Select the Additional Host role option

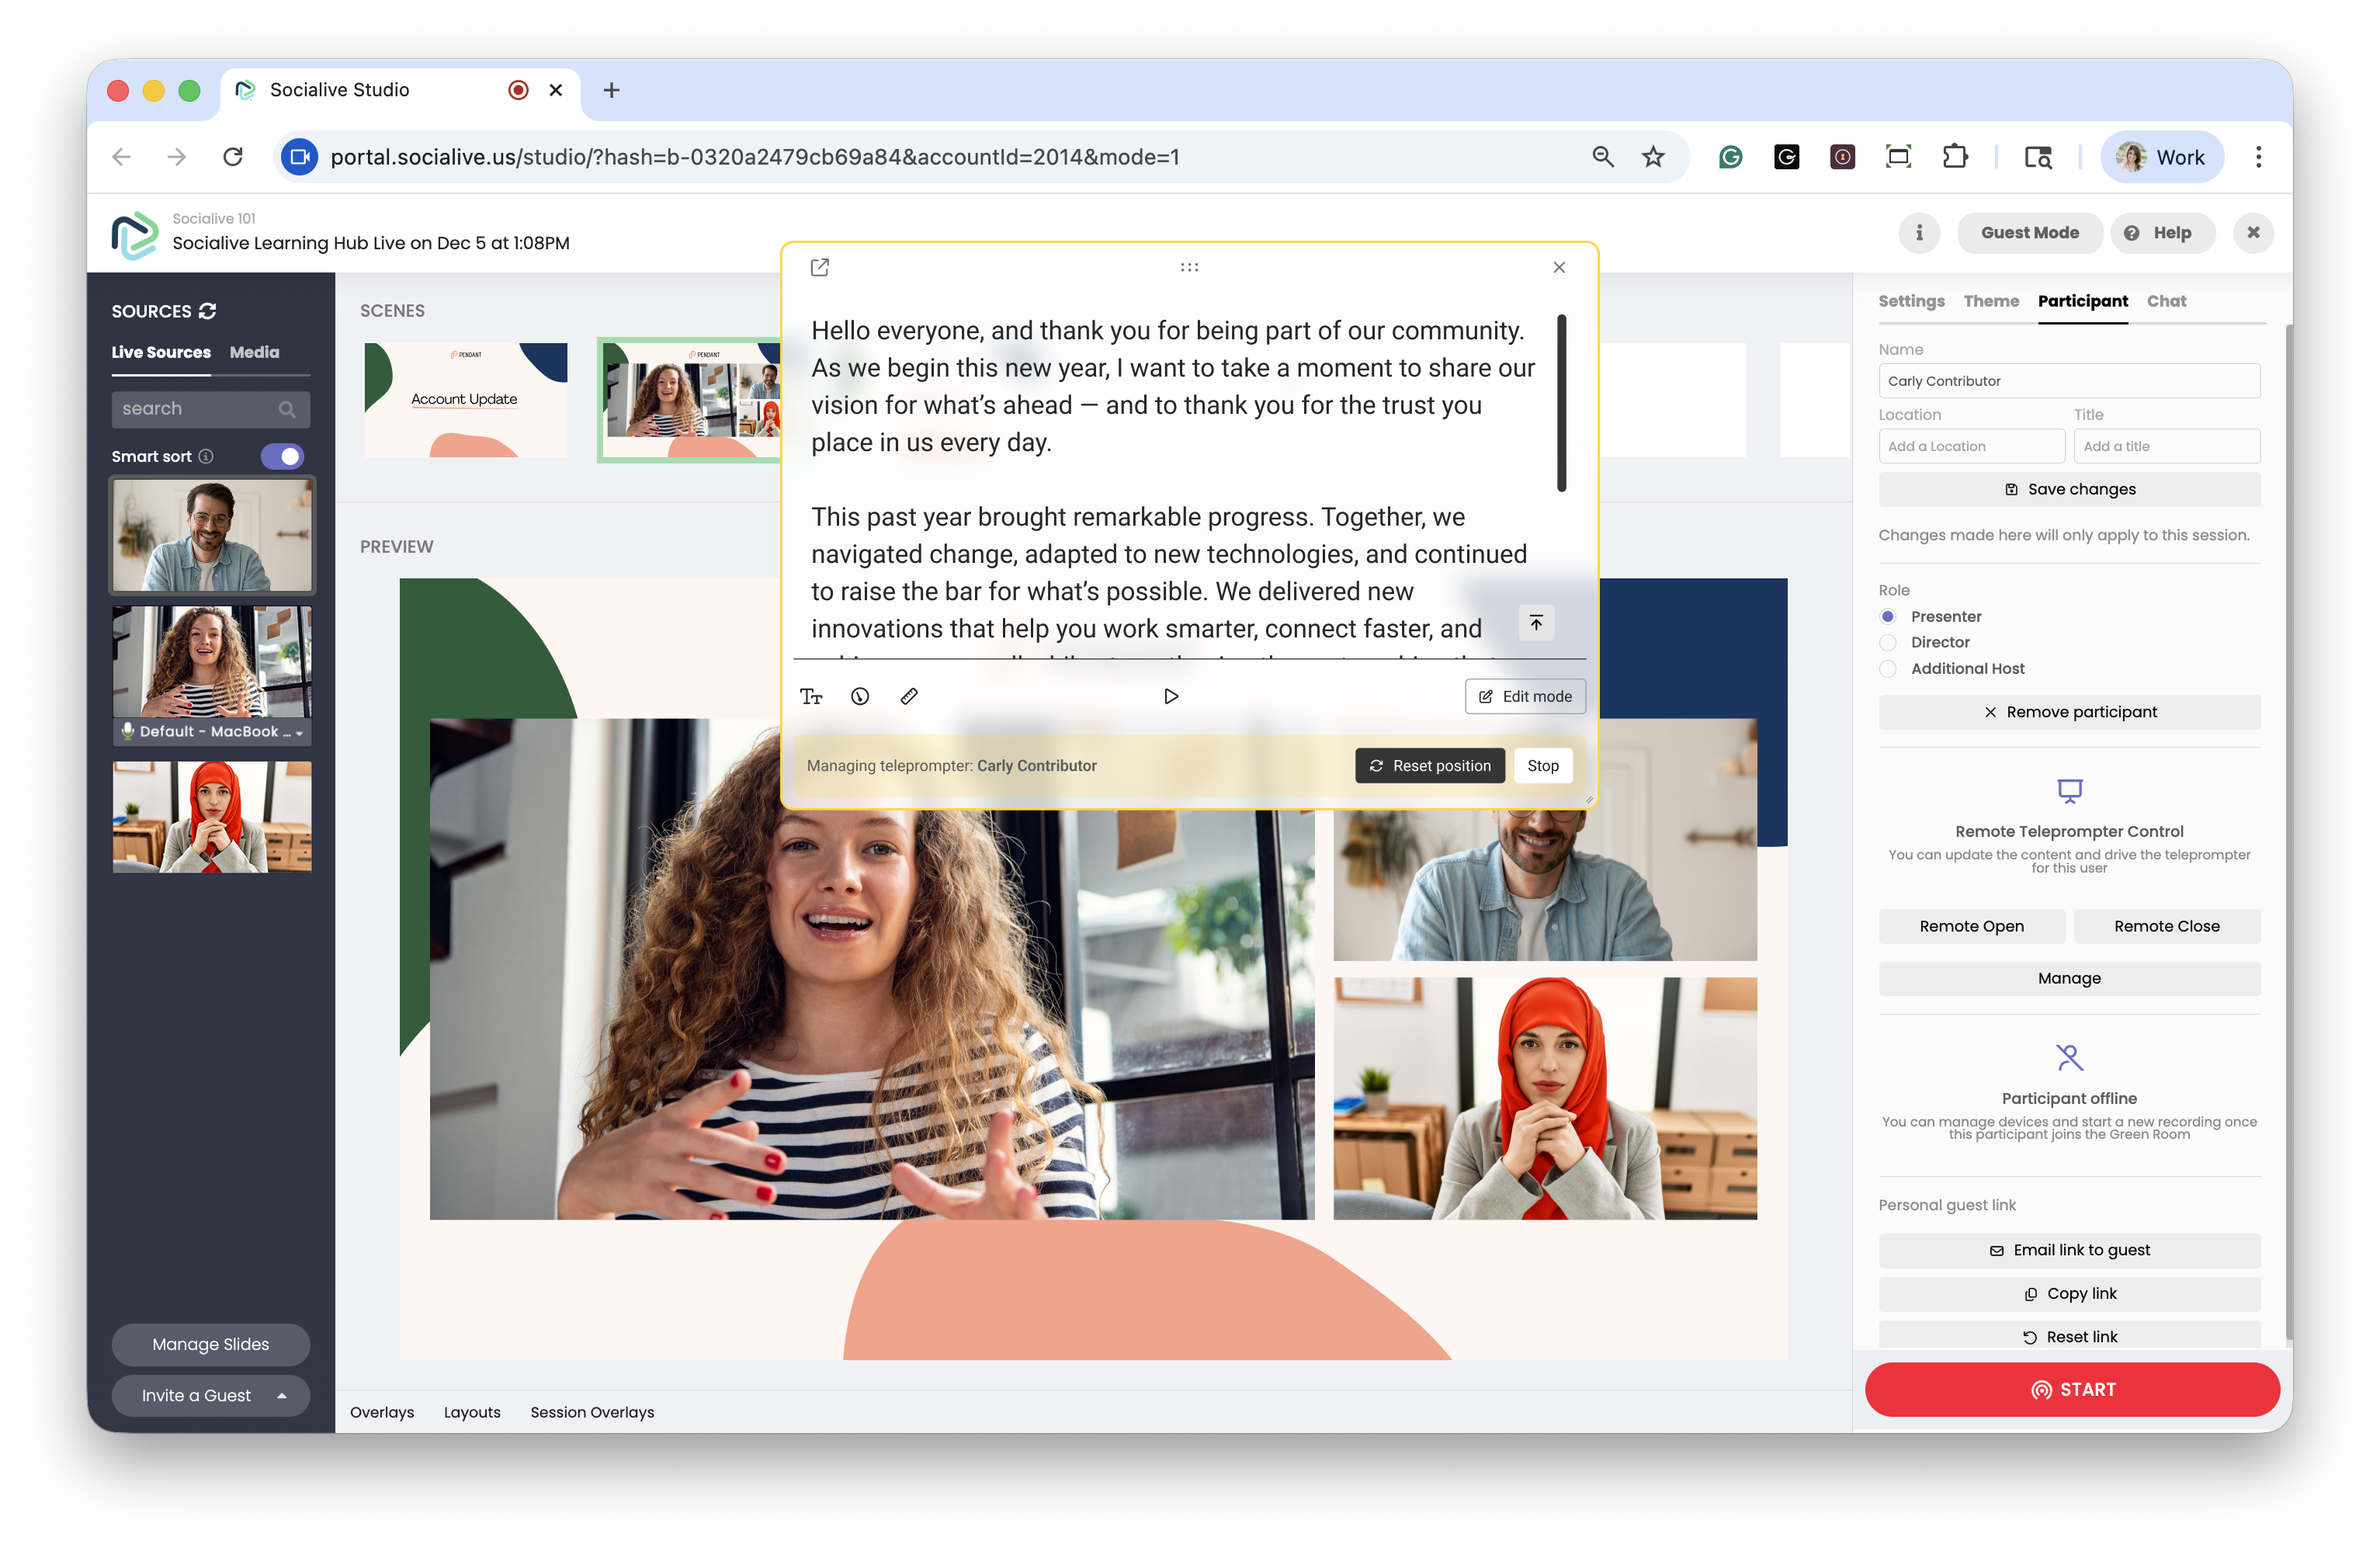click(x=1888, y=668)
